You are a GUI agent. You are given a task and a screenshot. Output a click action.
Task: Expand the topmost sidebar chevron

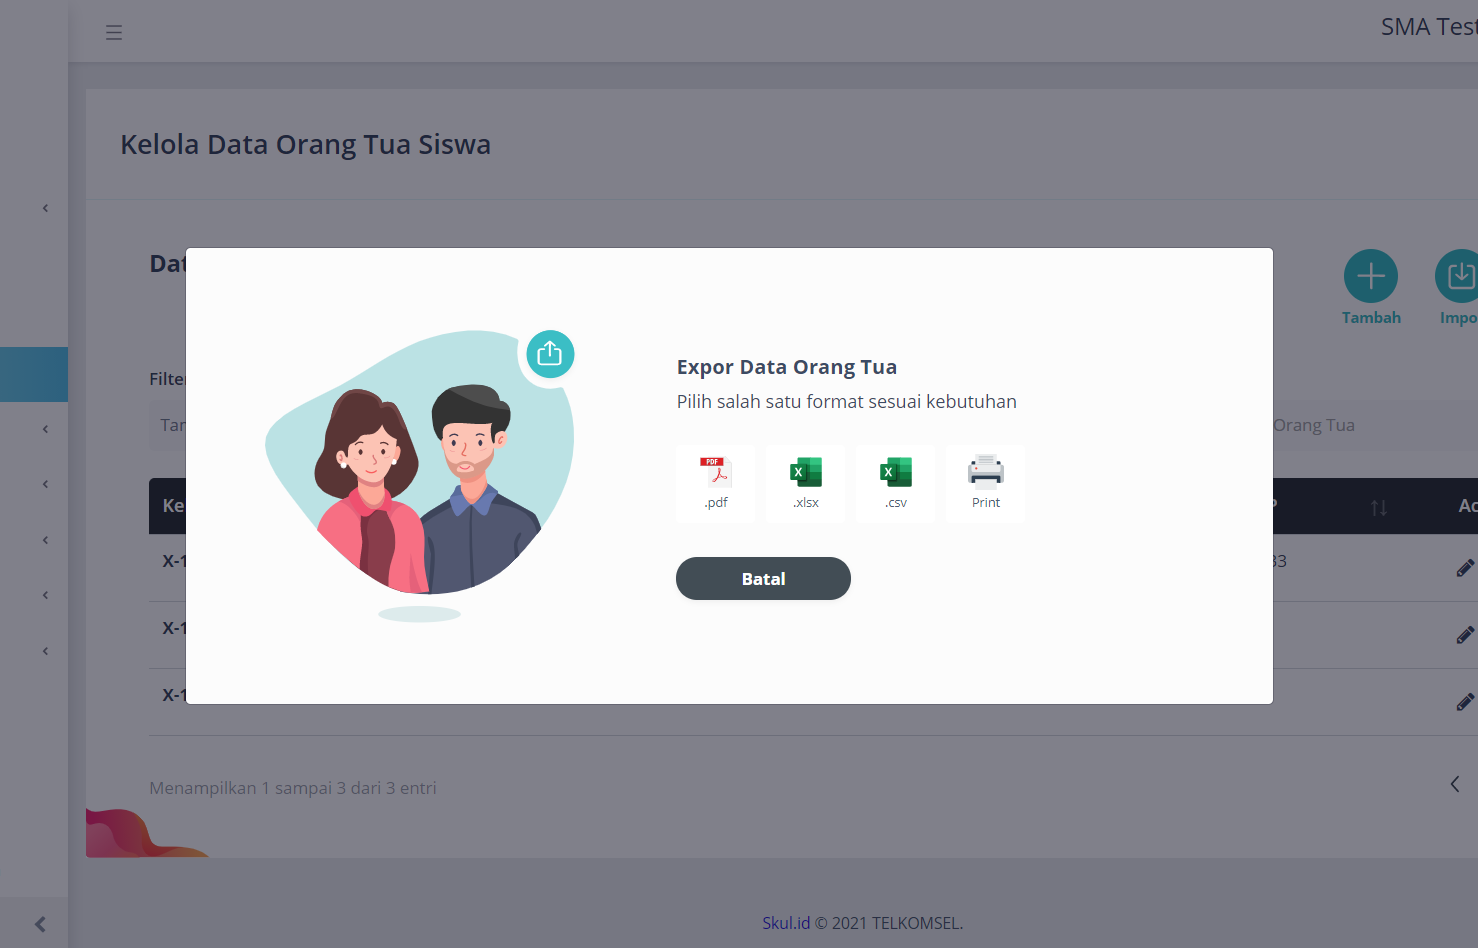(45, 208)
